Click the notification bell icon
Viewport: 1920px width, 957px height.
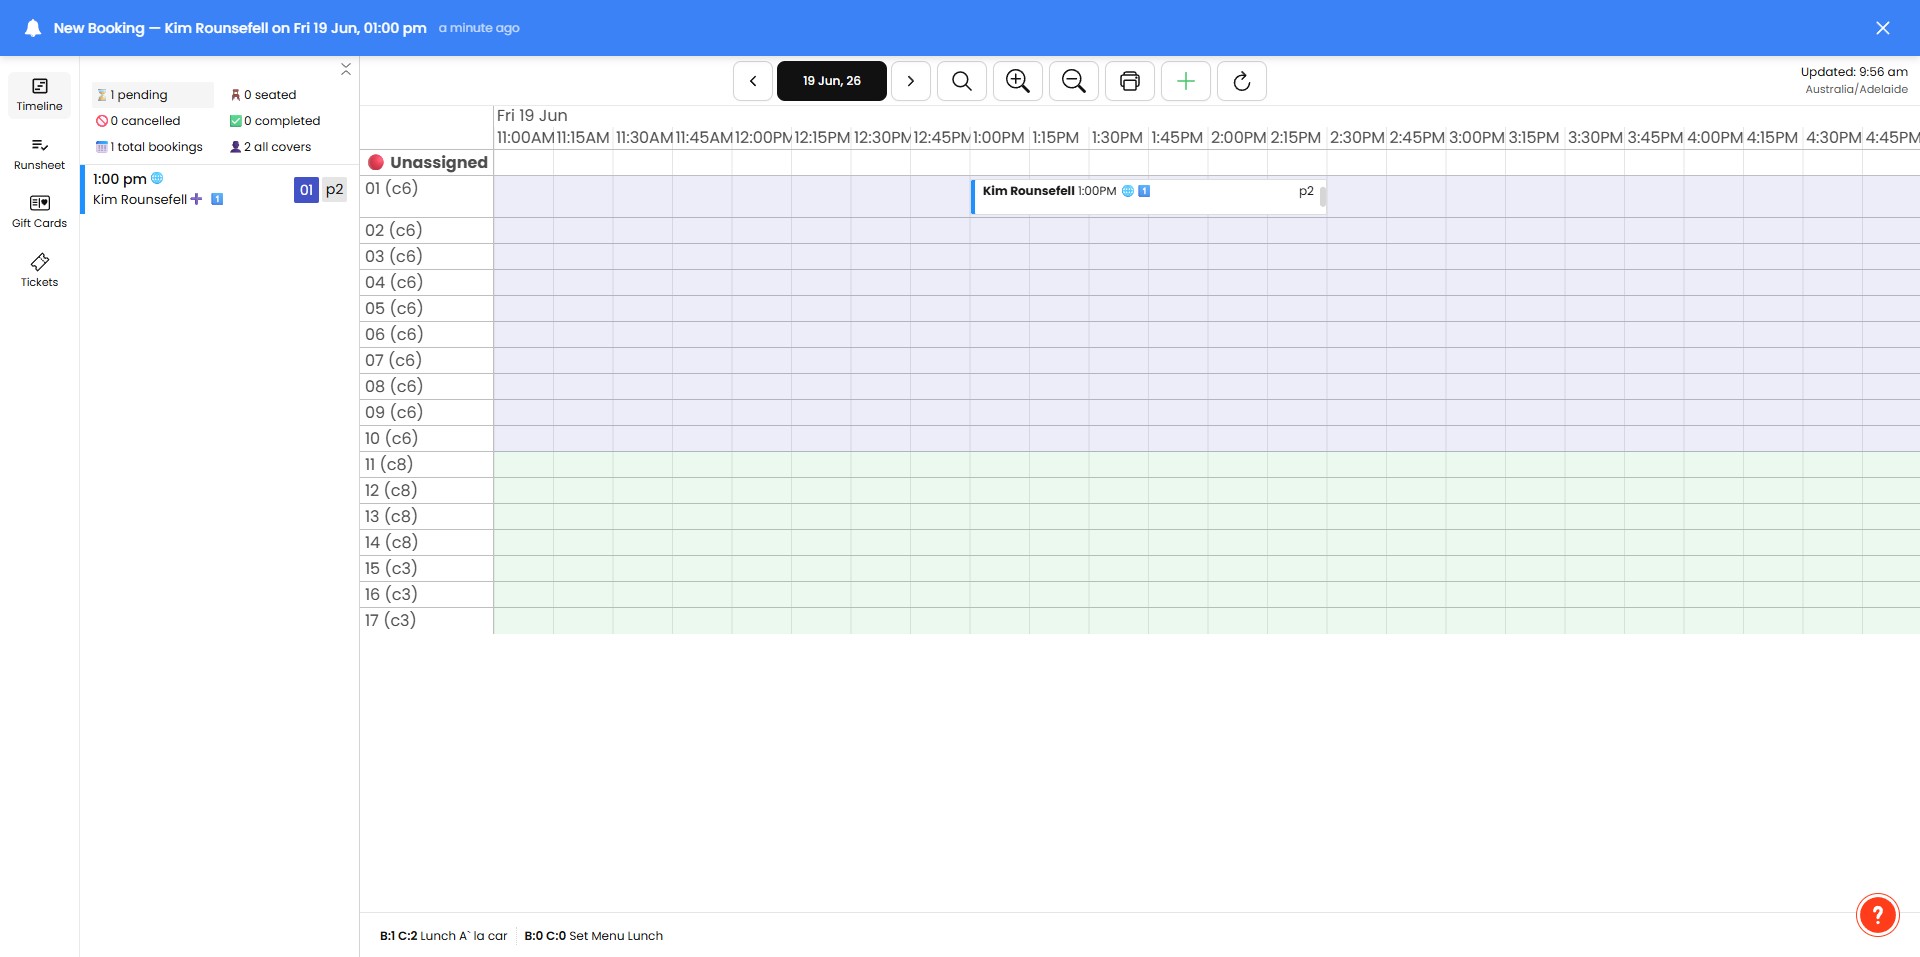33,28
